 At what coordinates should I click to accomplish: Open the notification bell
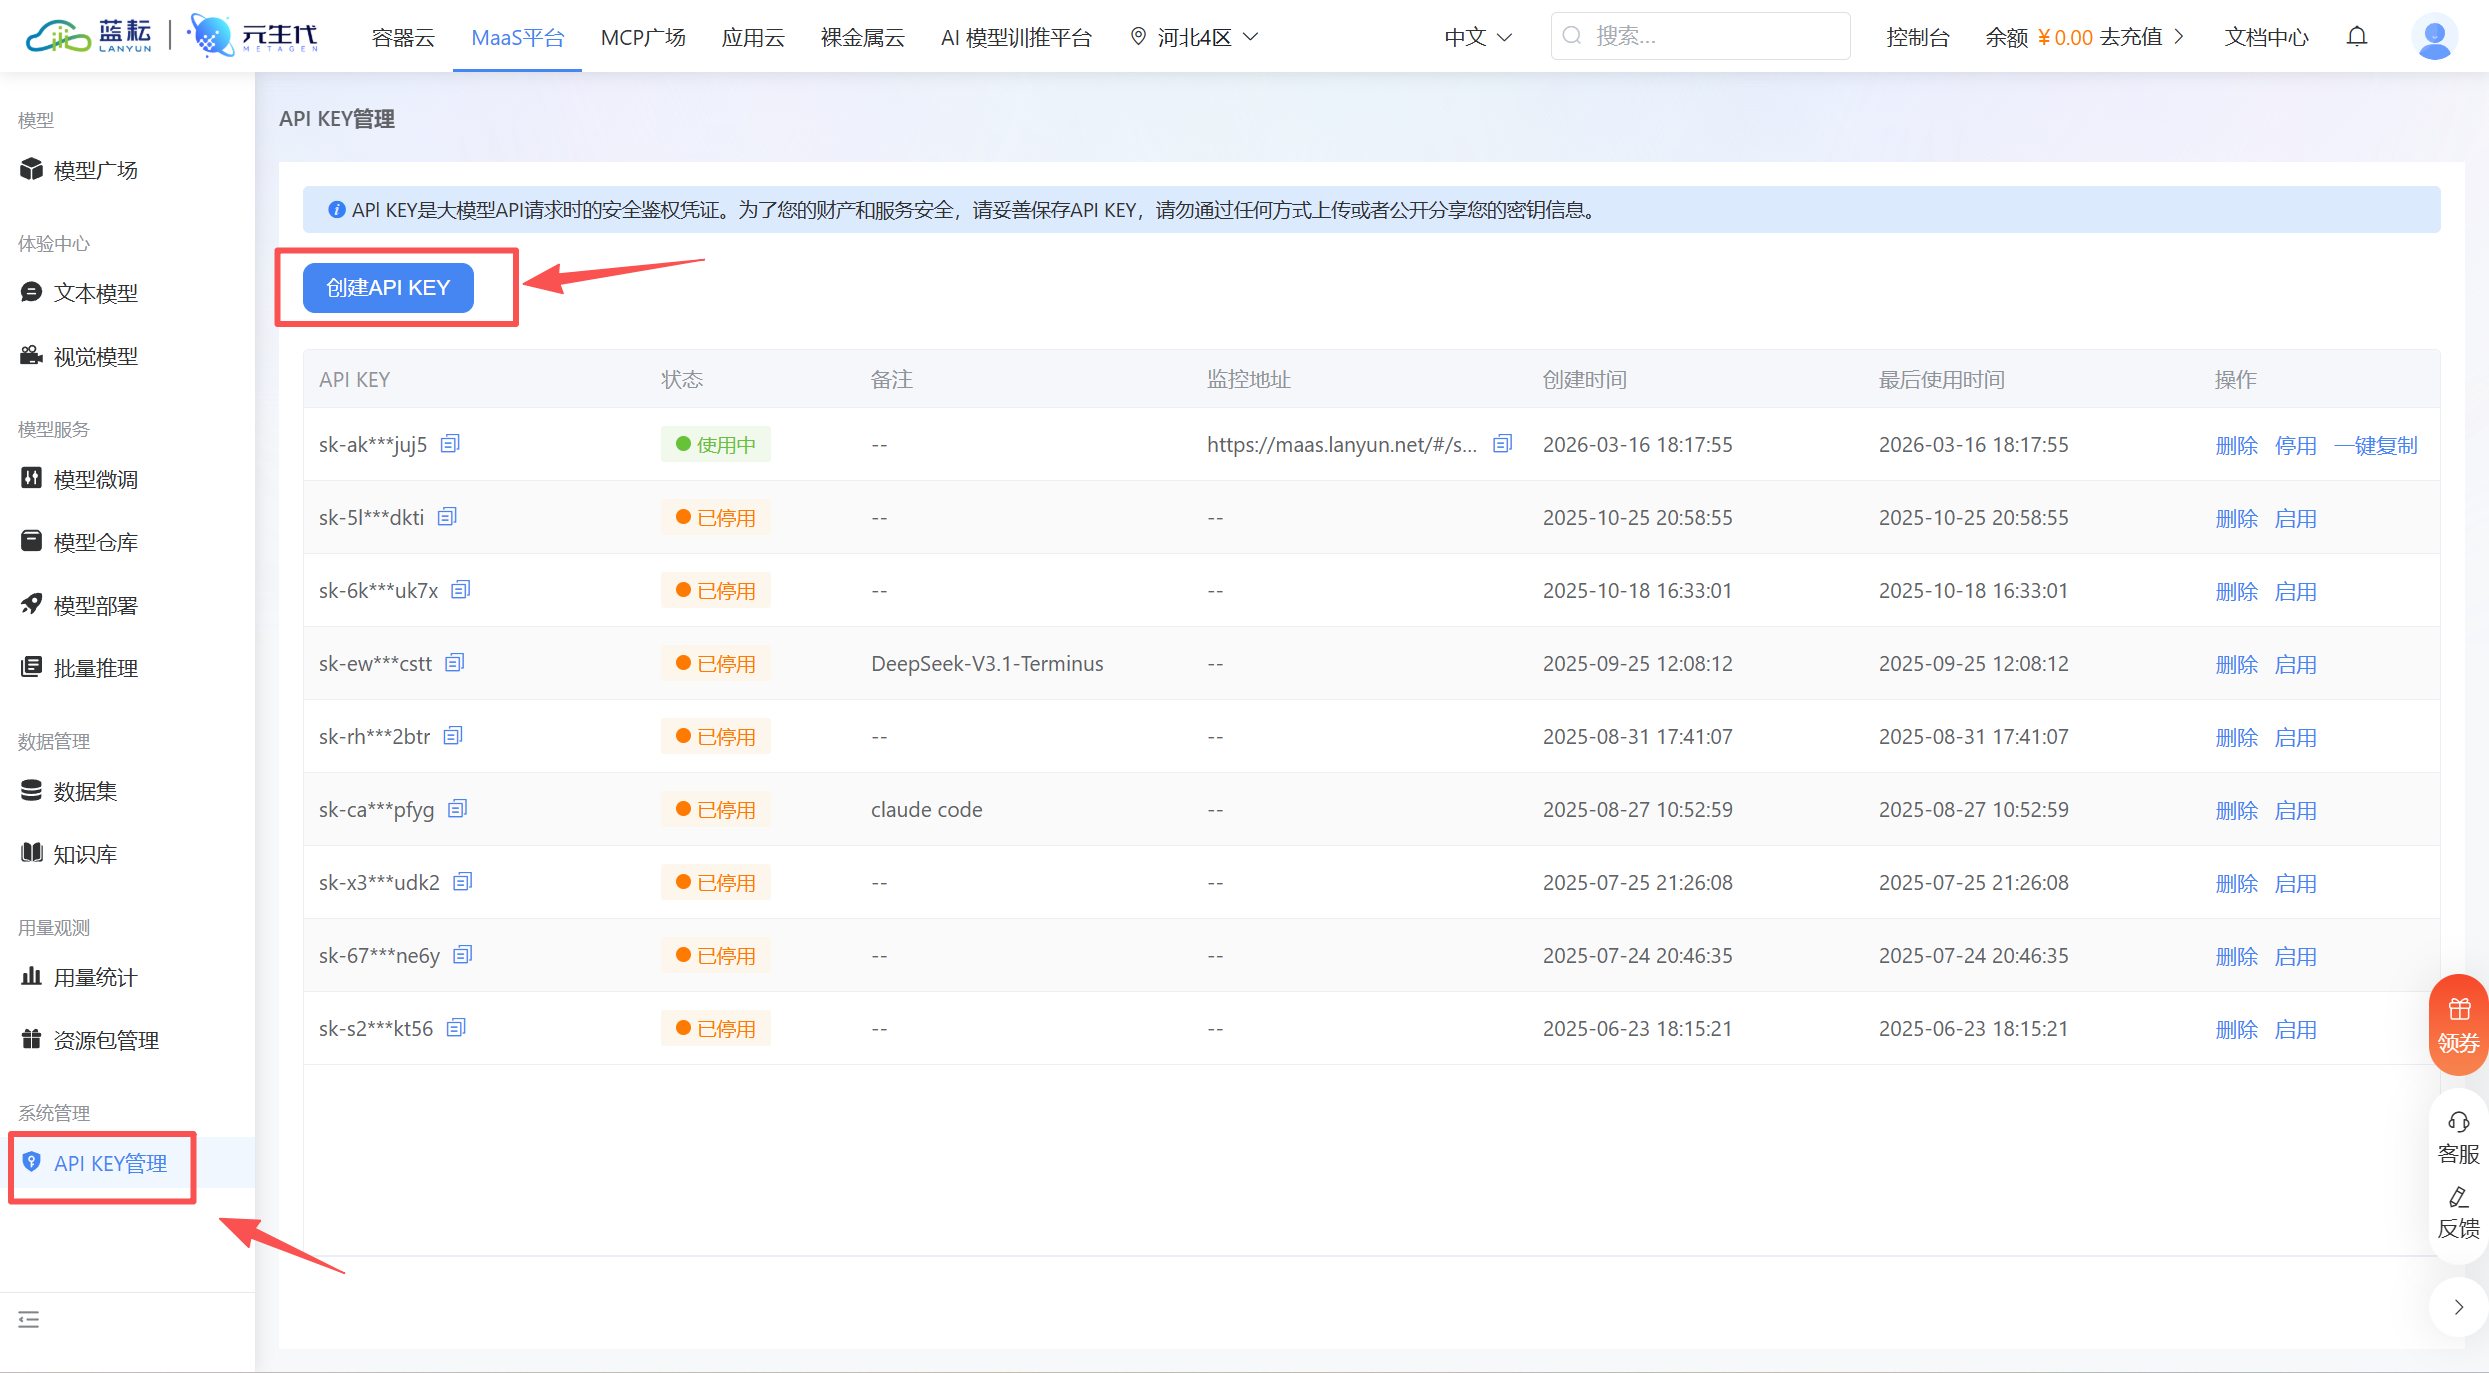pyautogui.click(x=2357, y=36)
